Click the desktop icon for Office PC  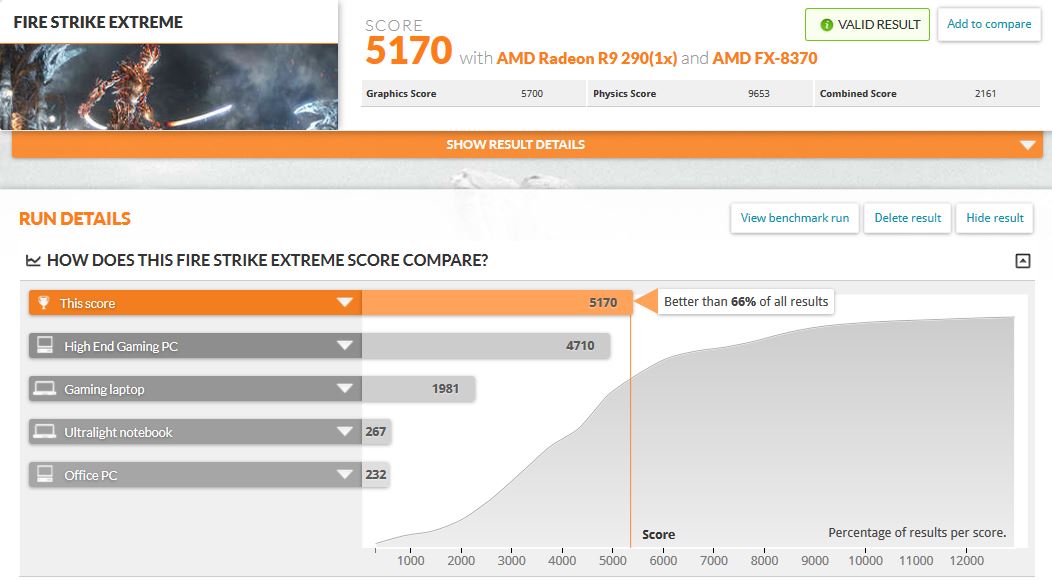(x=45, y=474)
